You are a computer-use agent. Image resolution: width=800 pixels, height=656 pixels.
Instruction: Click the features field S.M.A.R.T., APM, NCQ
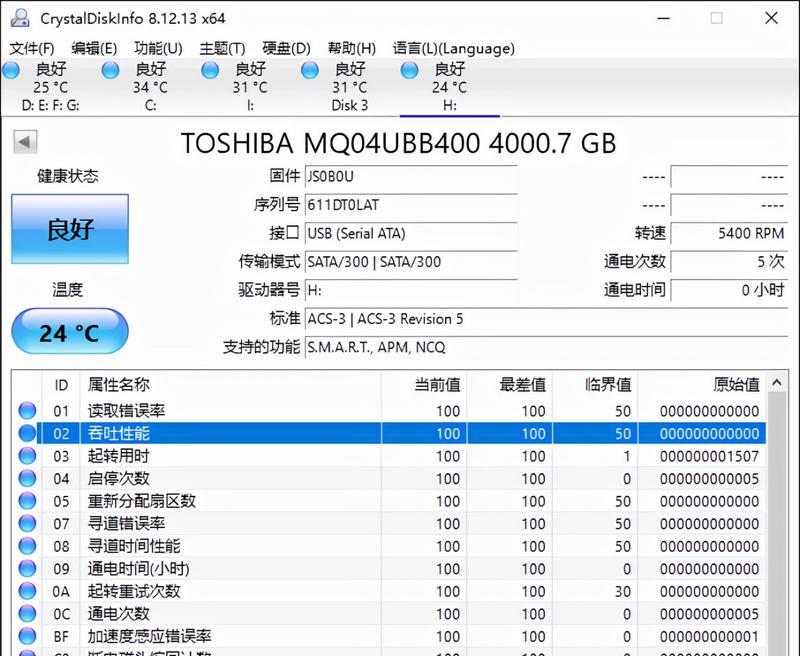pyautogui.click(x=546, y=348)
